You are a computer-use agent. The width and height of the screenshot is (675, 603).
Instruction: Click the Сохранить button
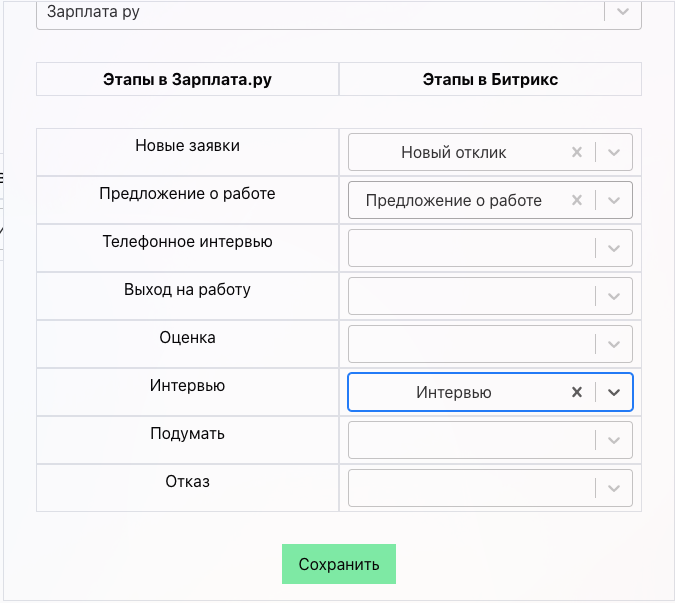point(339,564)
